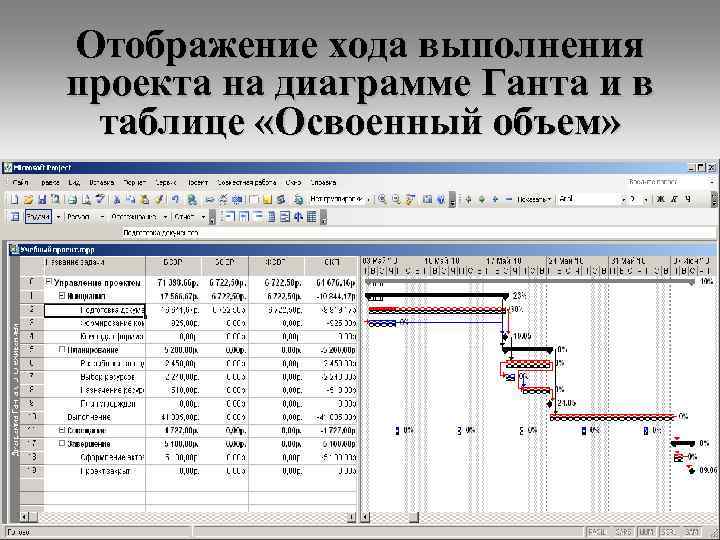Collapse the Управление проектом summary task
The width and height of the screenshot is (720, 540).
pyautogui.click(x=48, y=282)
